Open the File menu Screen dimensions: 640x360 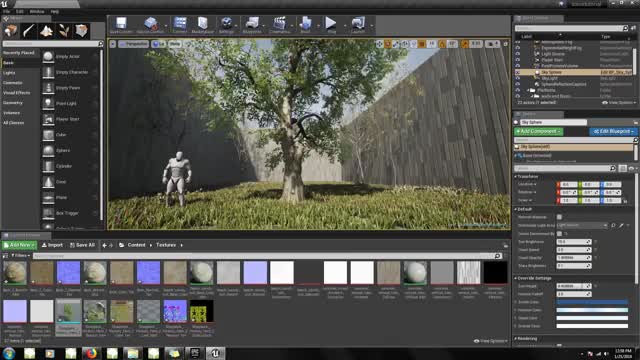tap(6, 11)
